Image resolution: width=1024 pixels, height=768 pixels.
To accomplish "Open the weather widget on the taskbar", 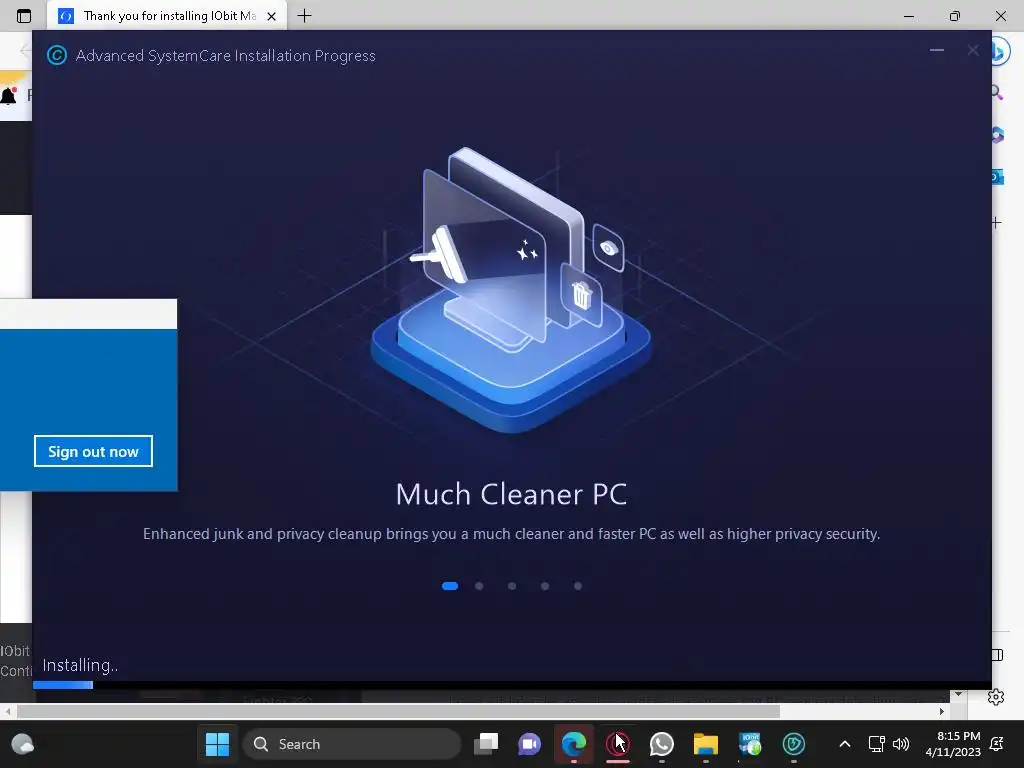I will click(23, 744).
